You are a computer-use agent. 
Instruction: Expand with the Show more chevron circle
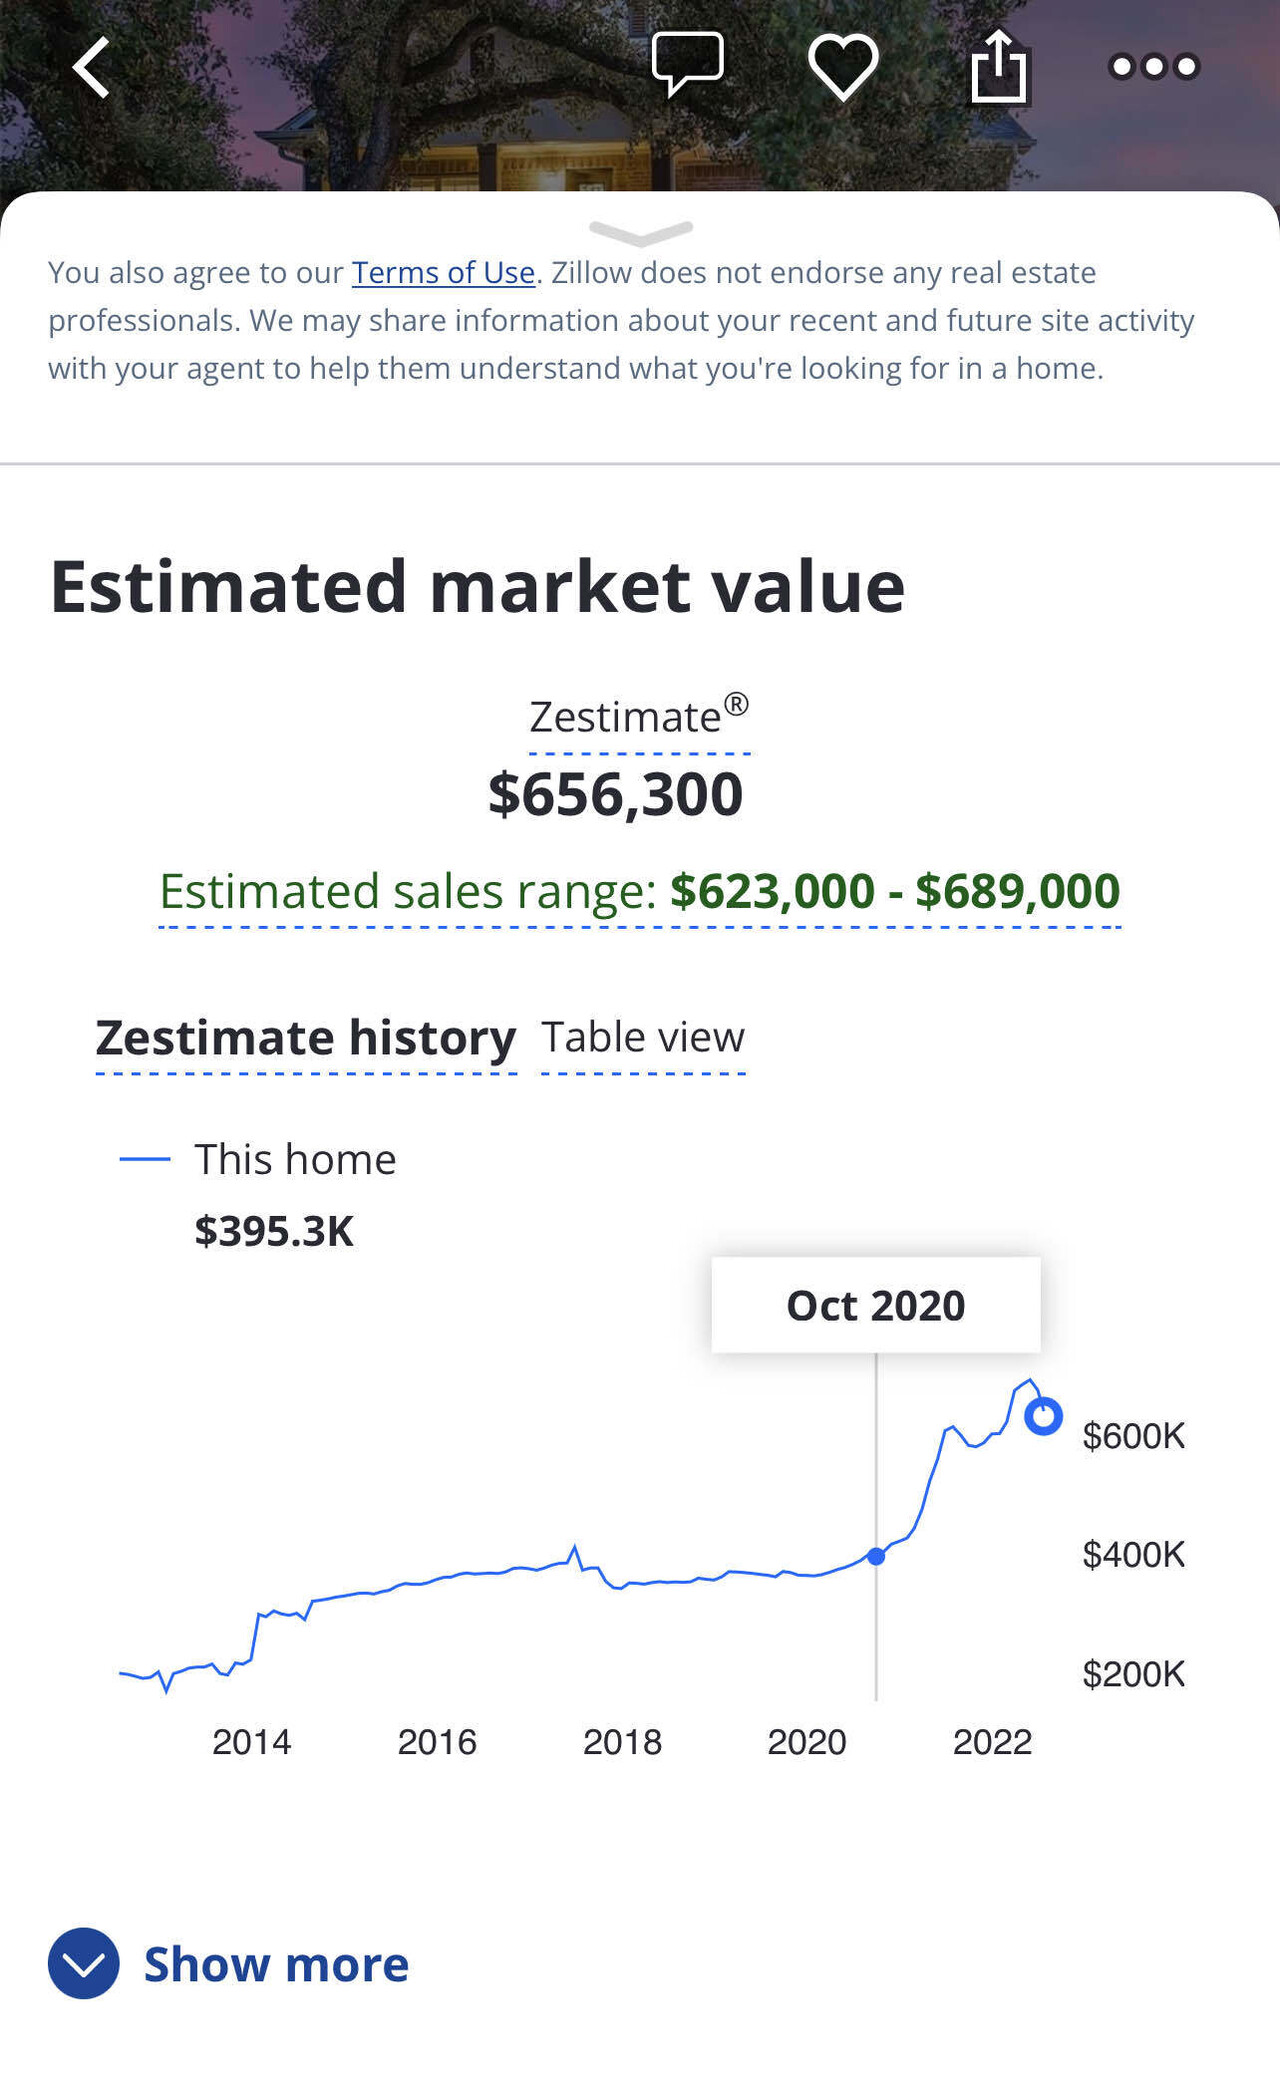pyautogui.click(x=84, y=1963)
